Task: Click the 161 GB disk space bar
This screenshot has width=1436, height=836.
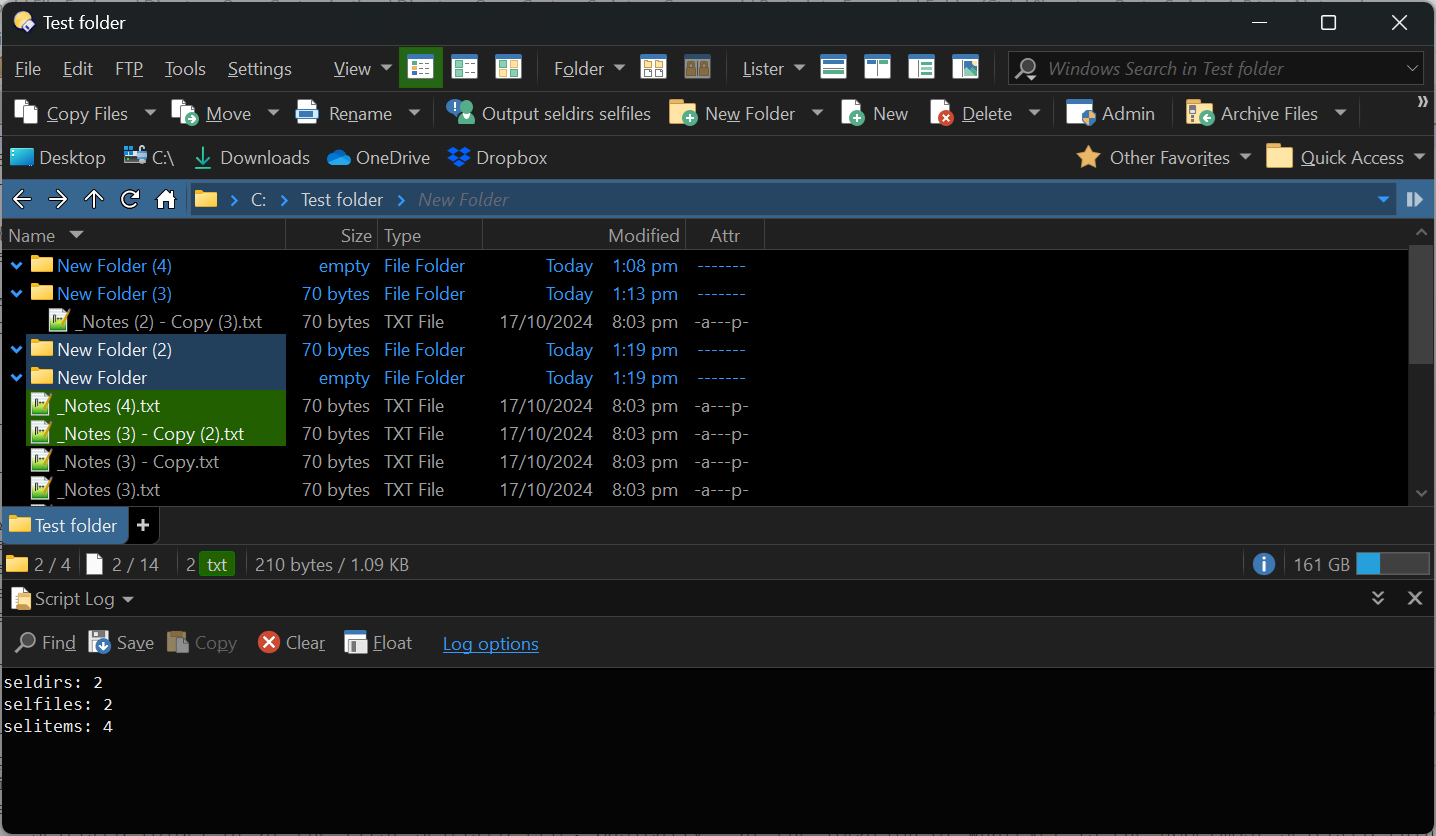Action: (1391, 564)
